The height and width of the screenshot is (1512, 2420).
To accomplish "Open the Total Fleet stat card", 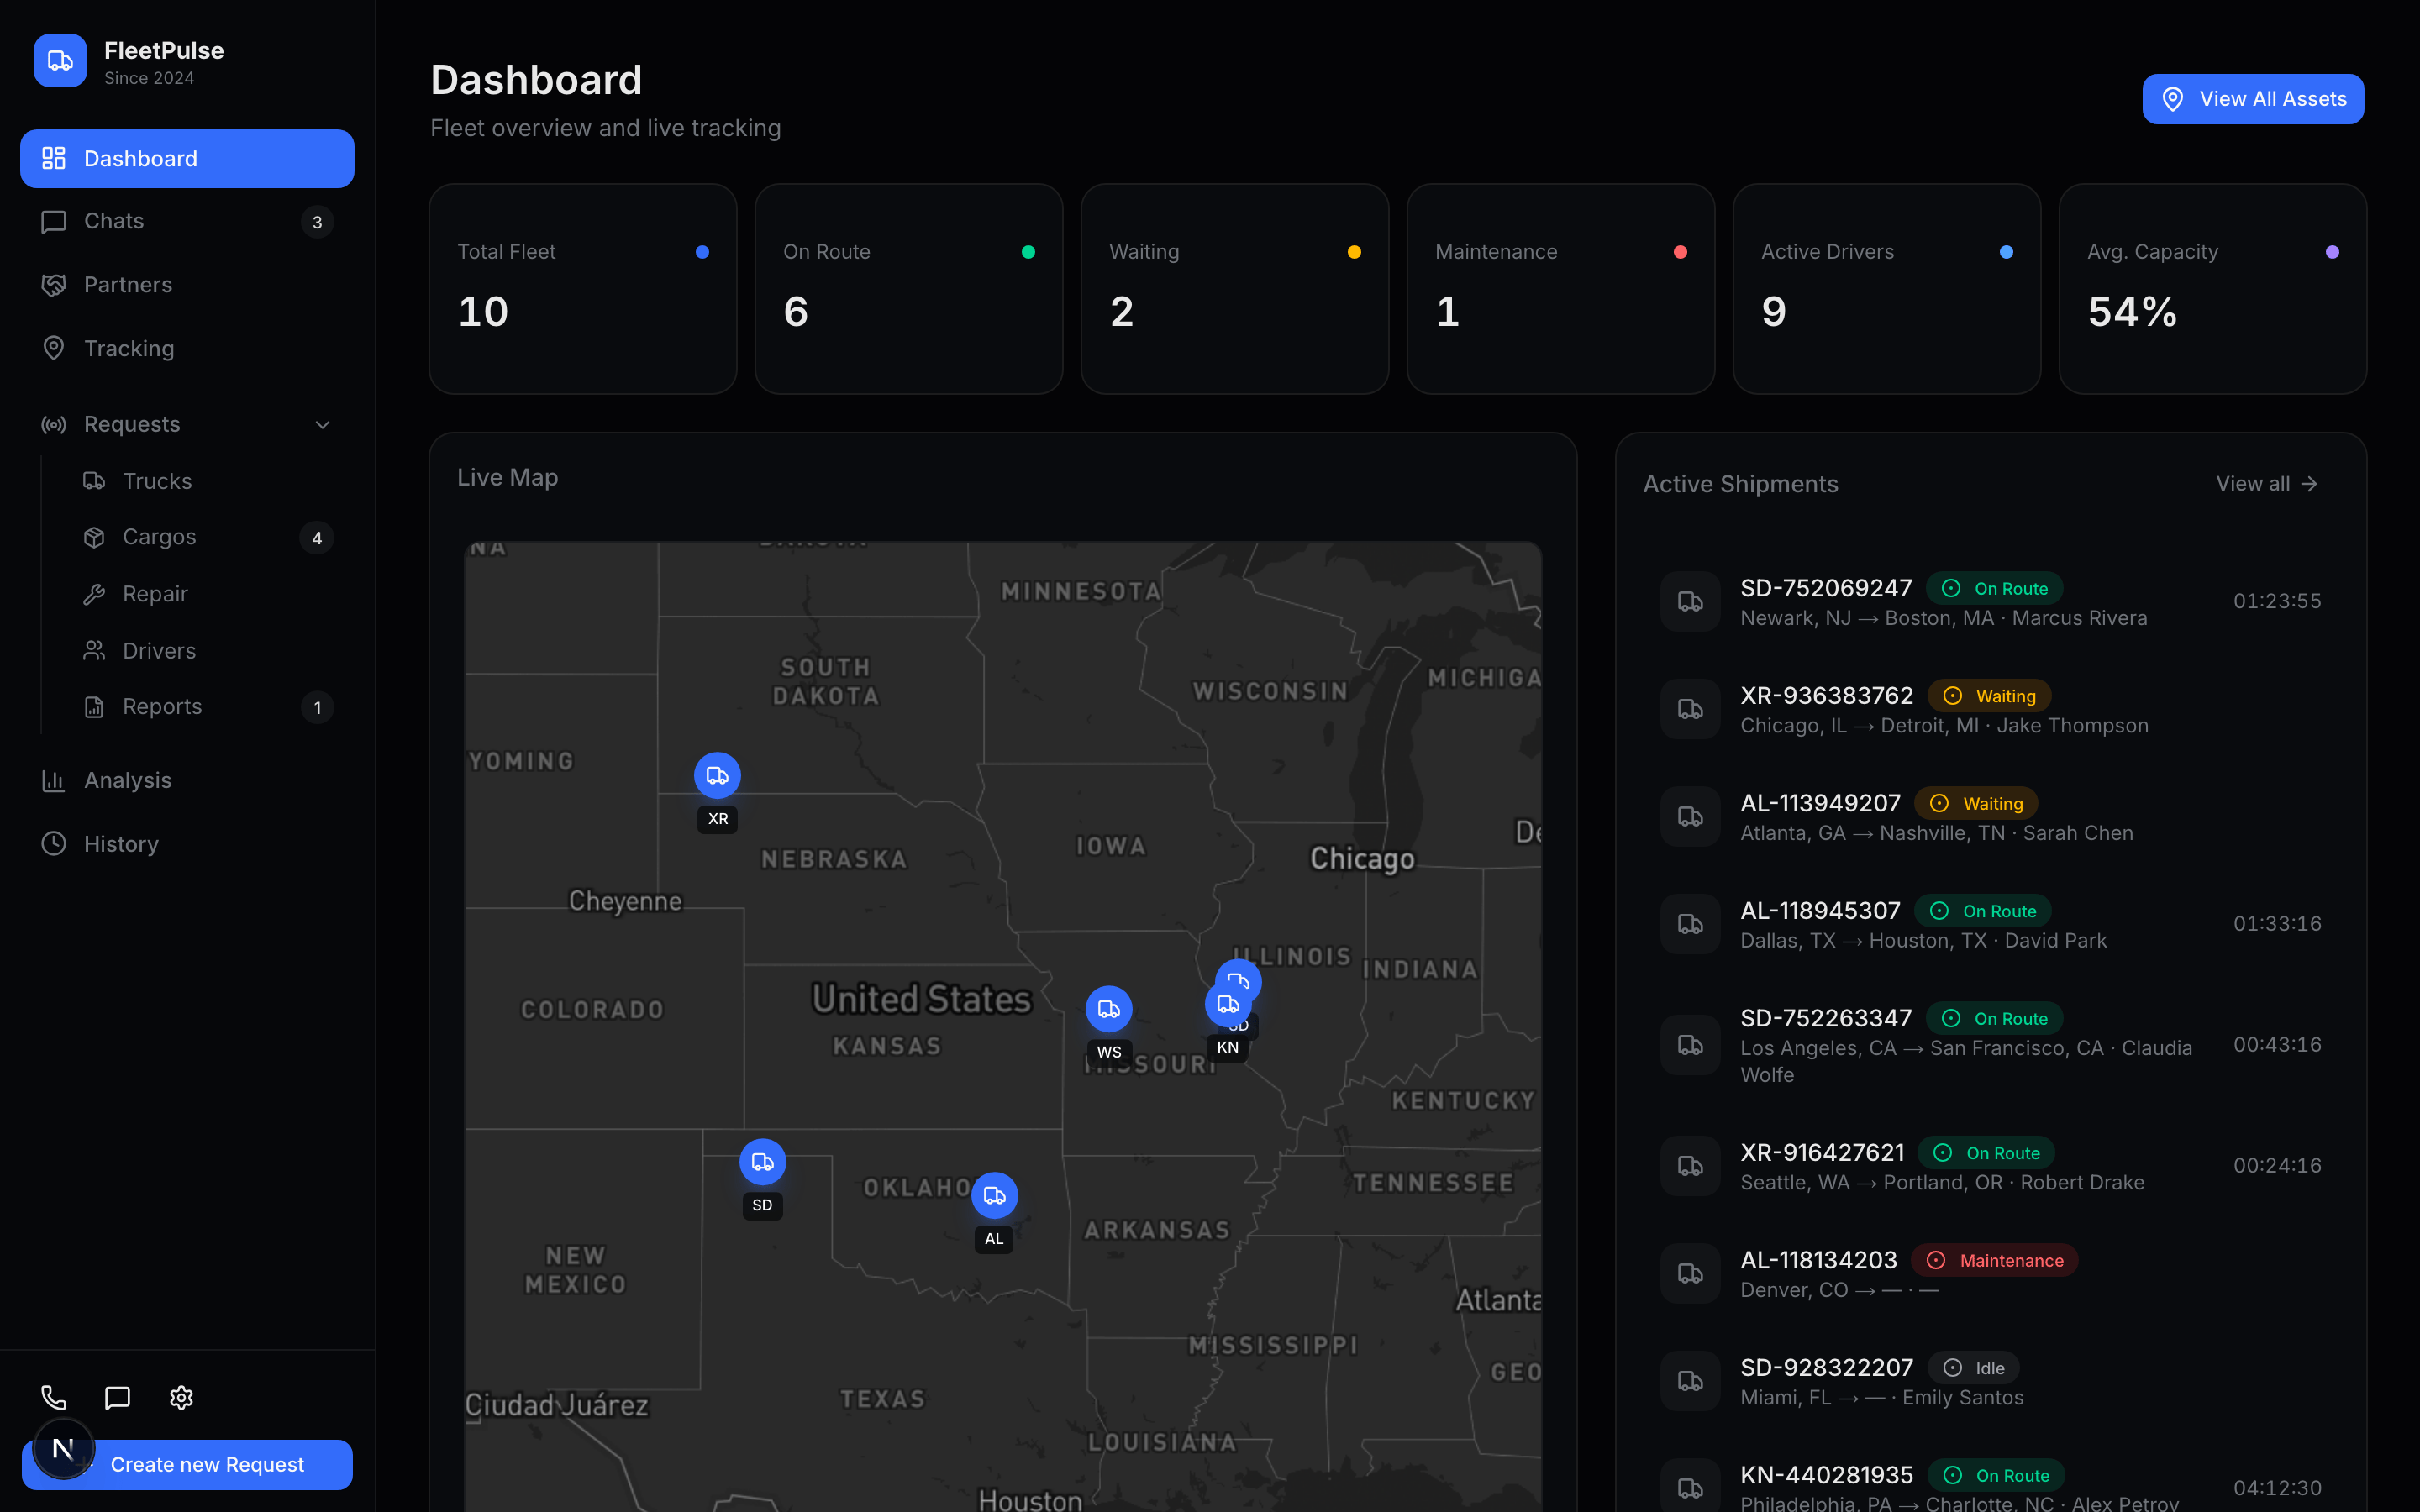I will 583,289.
